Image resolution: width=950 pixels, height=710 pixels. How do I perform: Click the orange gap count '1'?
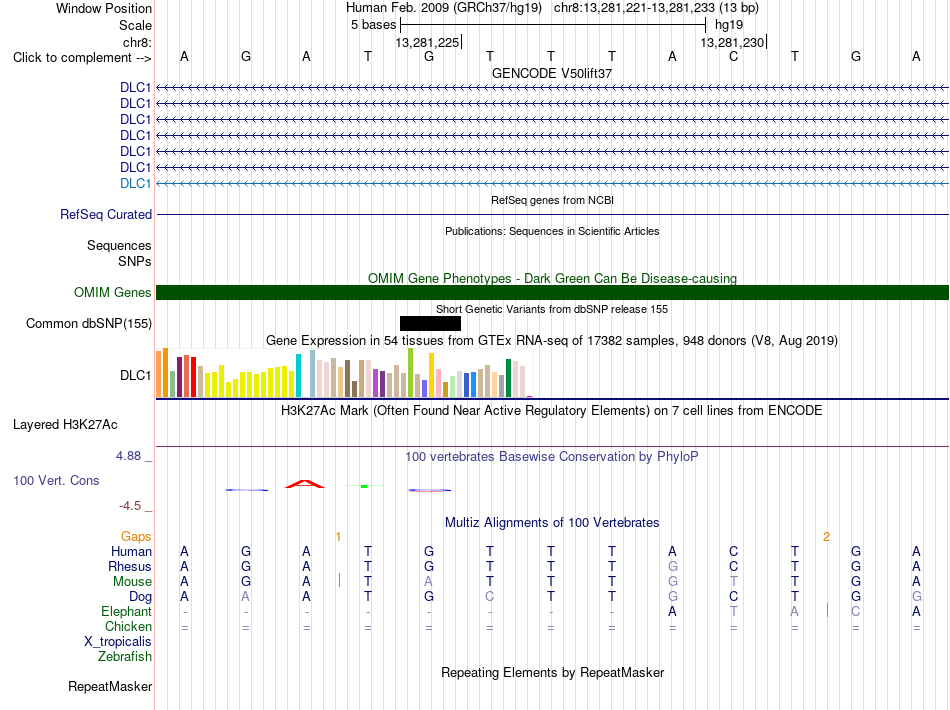point(338,537)
